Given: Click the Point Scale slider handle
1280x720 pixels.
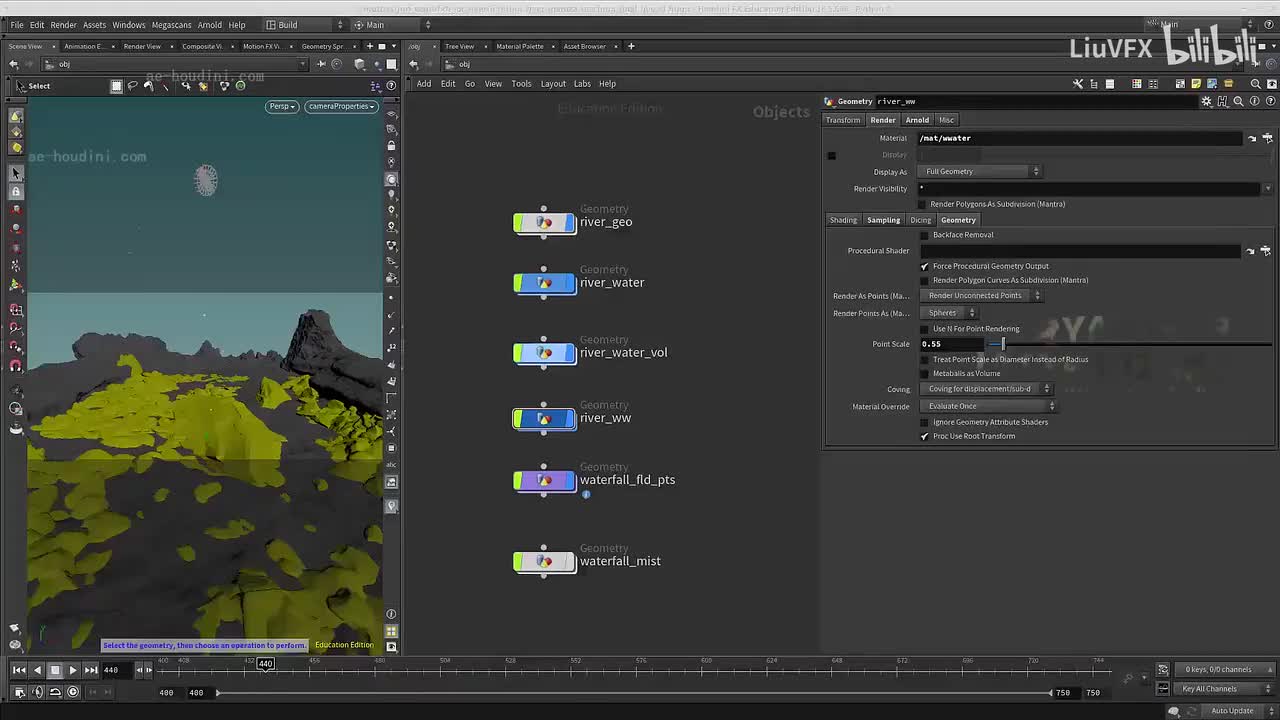Looking at the screenshot, I should (x=1003, y=344).
